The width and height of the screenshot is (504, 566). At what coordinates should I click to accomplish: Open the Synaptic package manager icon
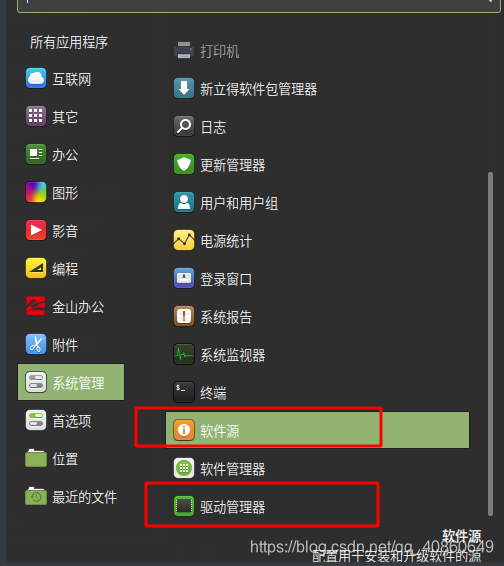tap(184, 88)
